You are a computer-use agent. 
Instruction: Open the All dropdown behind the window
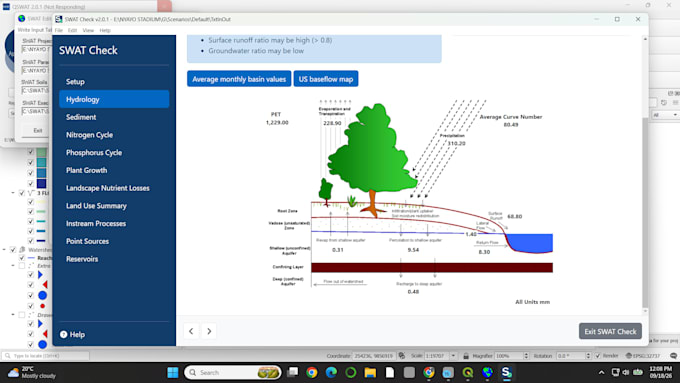664,115
